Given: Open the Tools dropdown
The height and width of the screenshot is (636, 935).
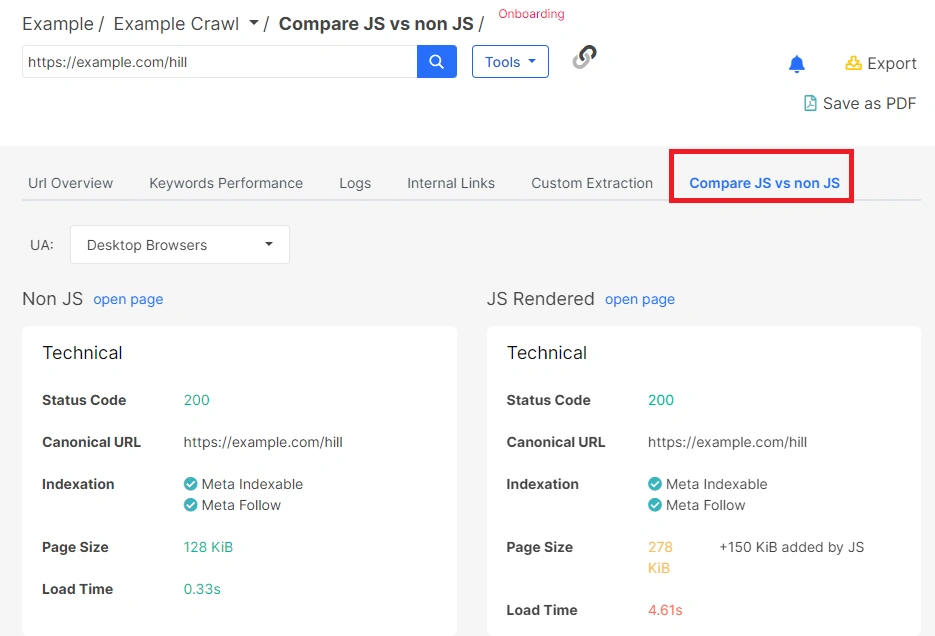Looking at the screenshot, I should point(510,61).
